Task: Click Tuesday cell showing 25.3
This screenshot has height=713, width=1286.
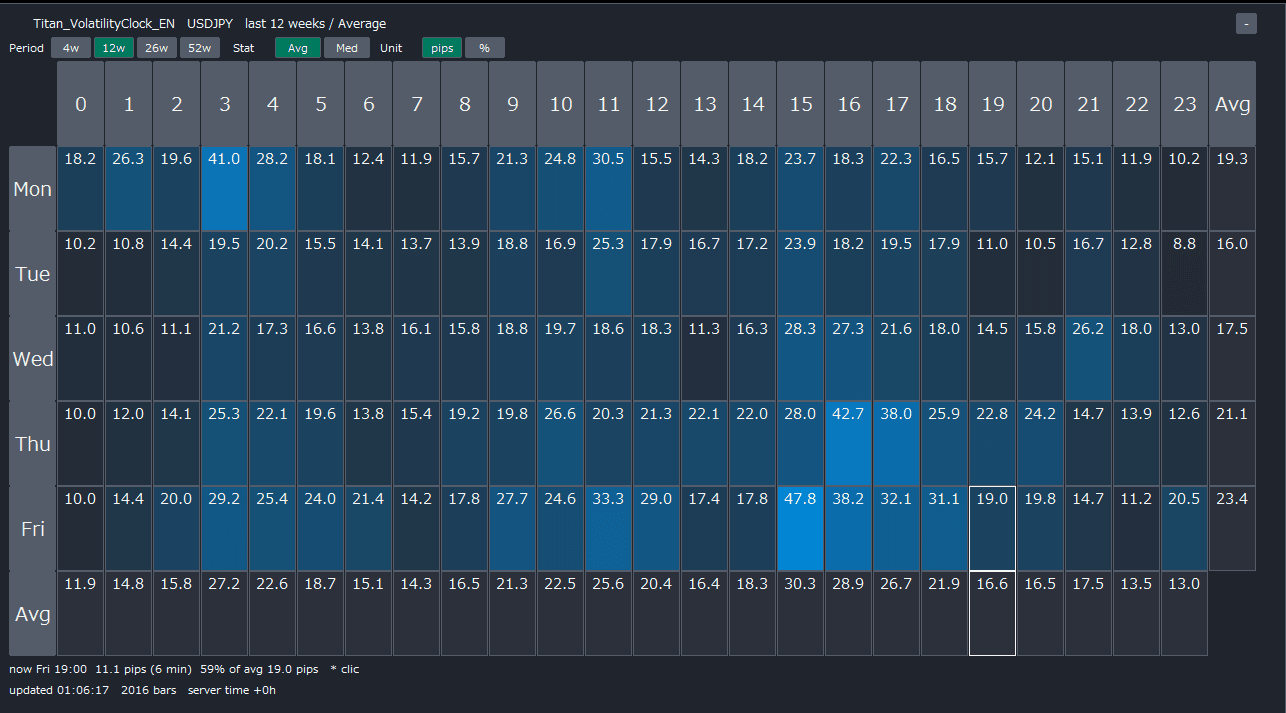Action: point(609,274)
